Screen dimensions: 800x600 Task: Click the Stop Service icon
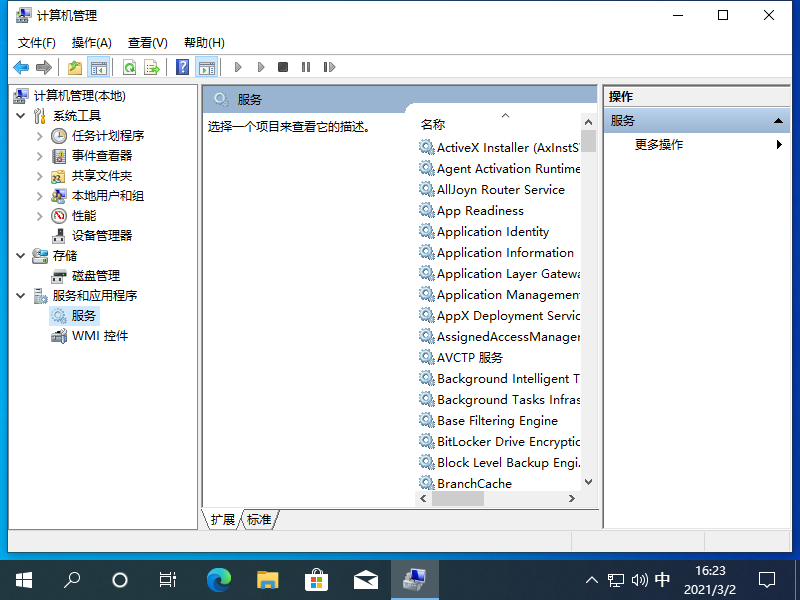pos(283,67)
